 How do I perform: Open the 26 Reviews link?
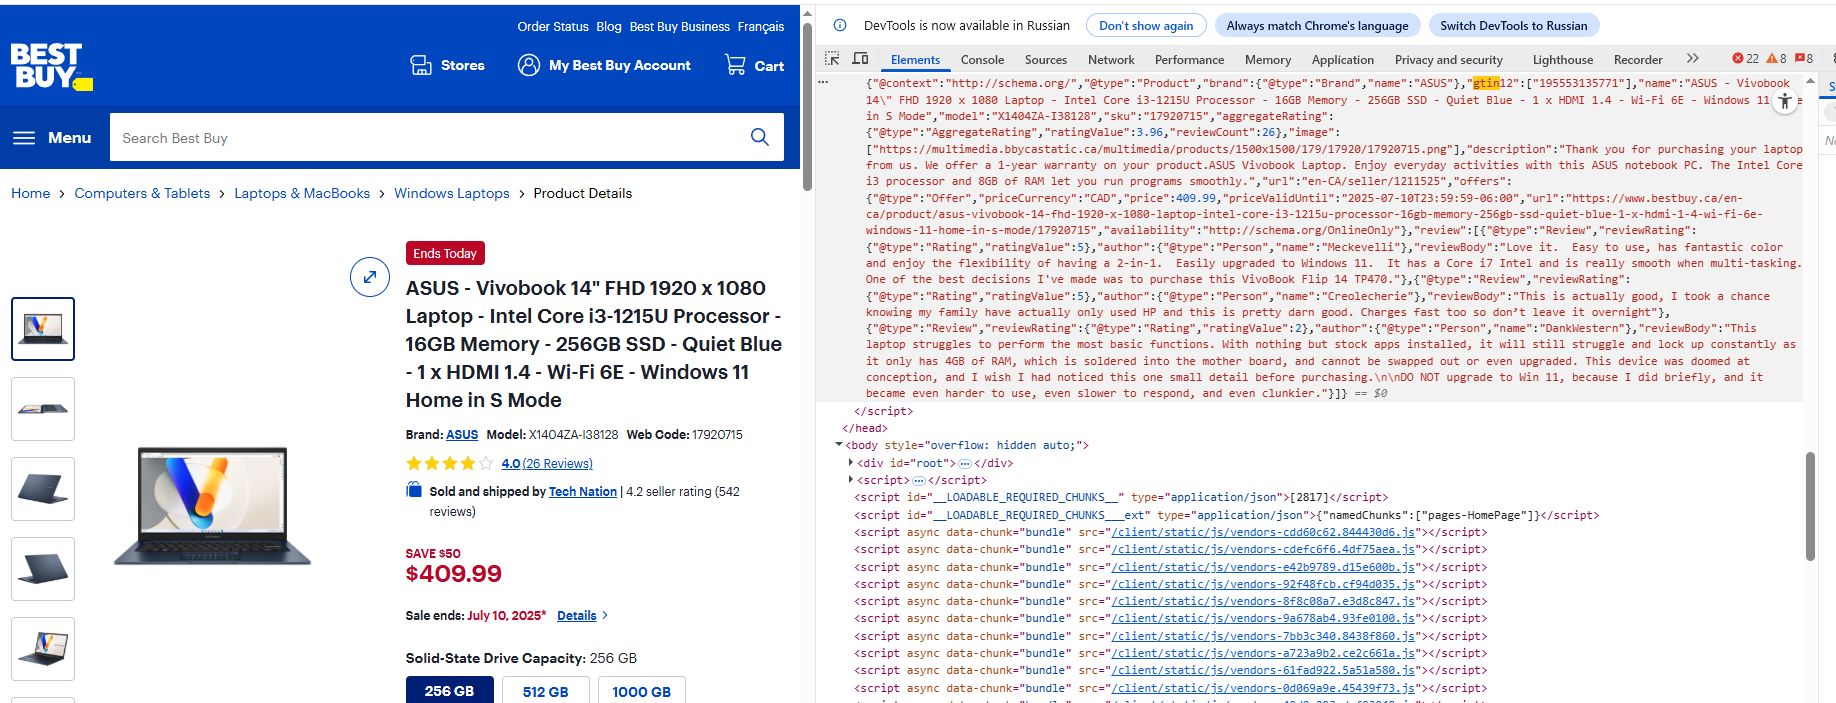559,464
